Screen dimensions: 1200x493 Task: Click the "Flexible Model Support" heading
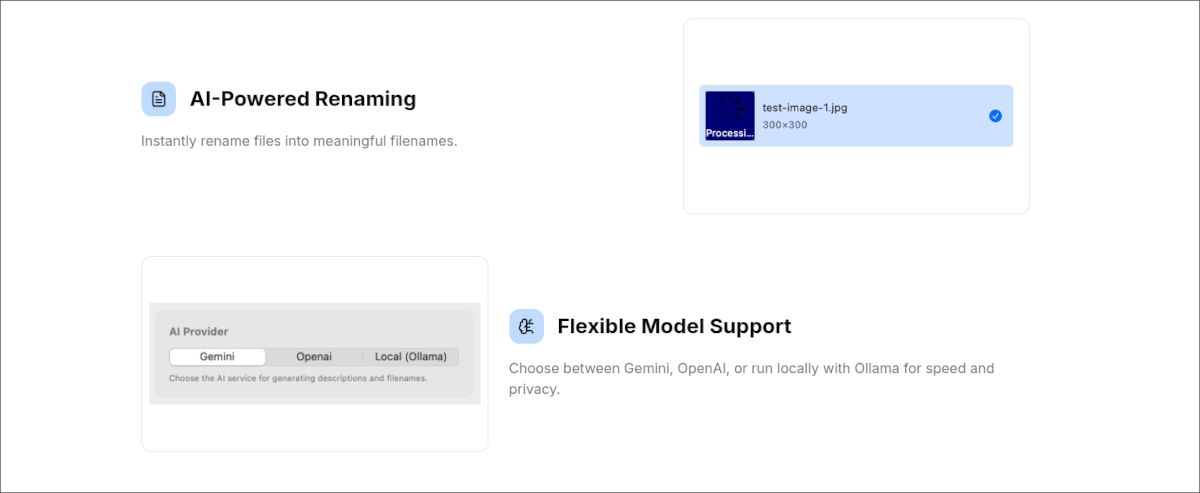[674, 326]
